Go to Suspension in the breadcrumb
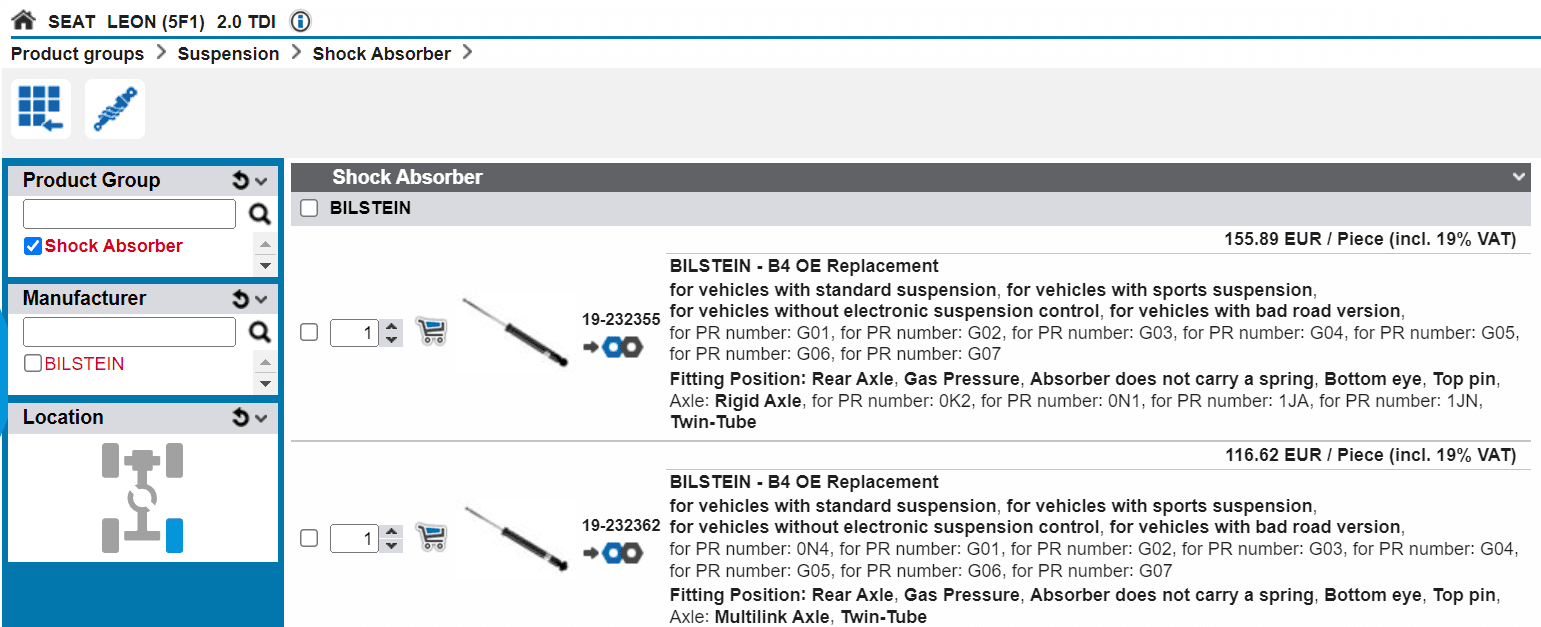The height and width of the screenshot is (627, 1541). [228, 54]
